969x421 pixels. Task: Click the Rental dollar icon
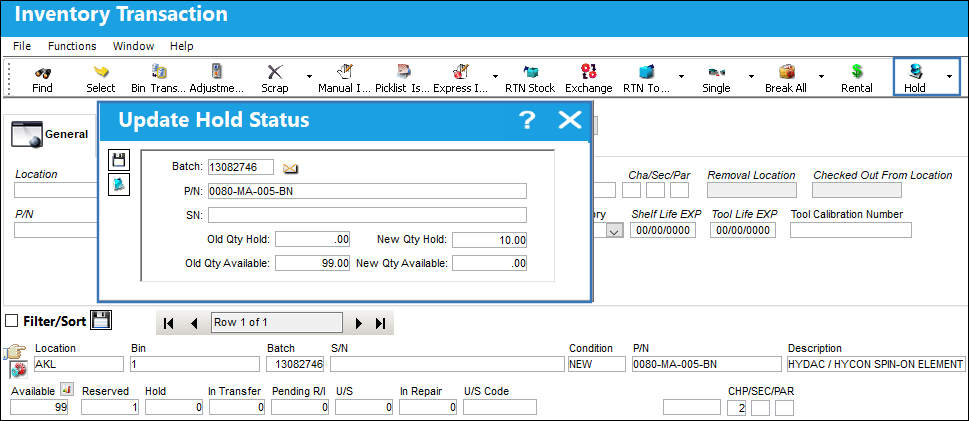coord(857,72)
